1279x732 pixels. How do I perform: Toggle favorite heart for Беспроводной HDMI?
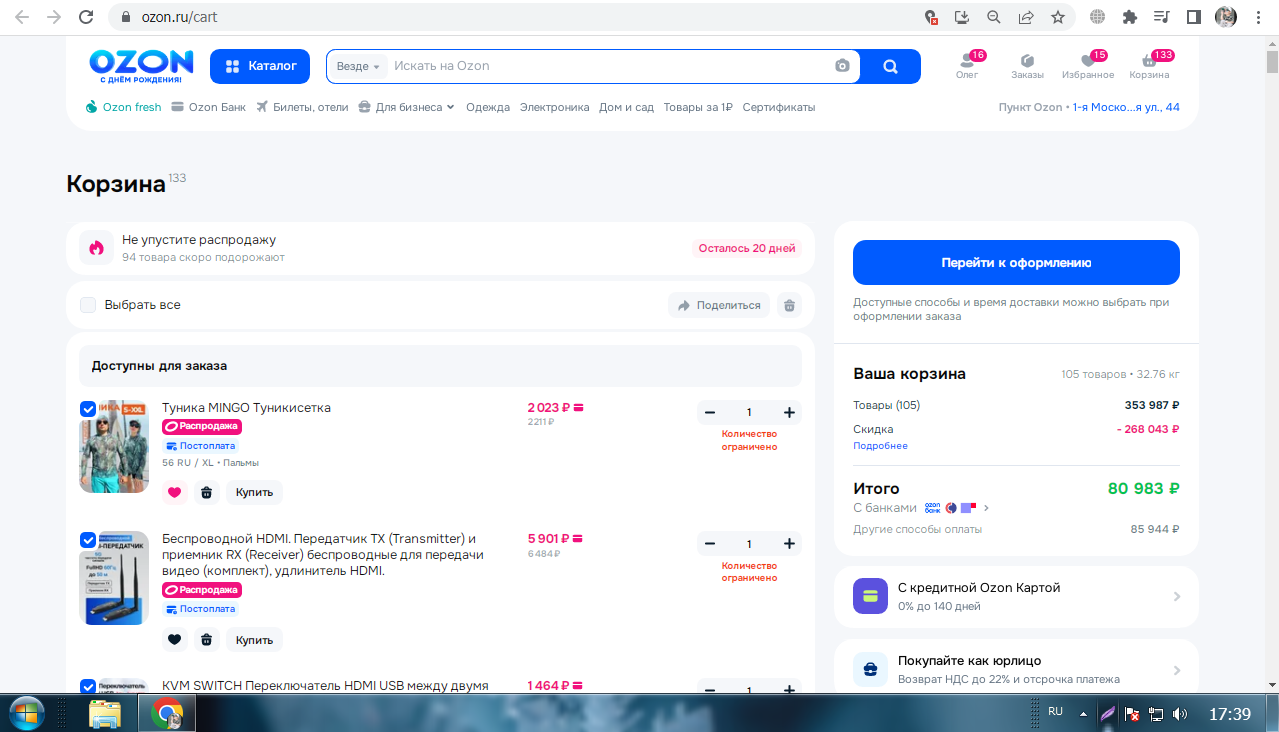point(175,640)
